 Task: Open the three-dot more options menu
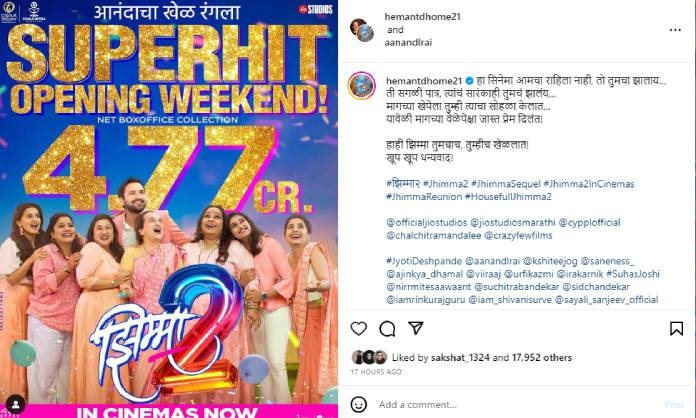click(675, 30)
